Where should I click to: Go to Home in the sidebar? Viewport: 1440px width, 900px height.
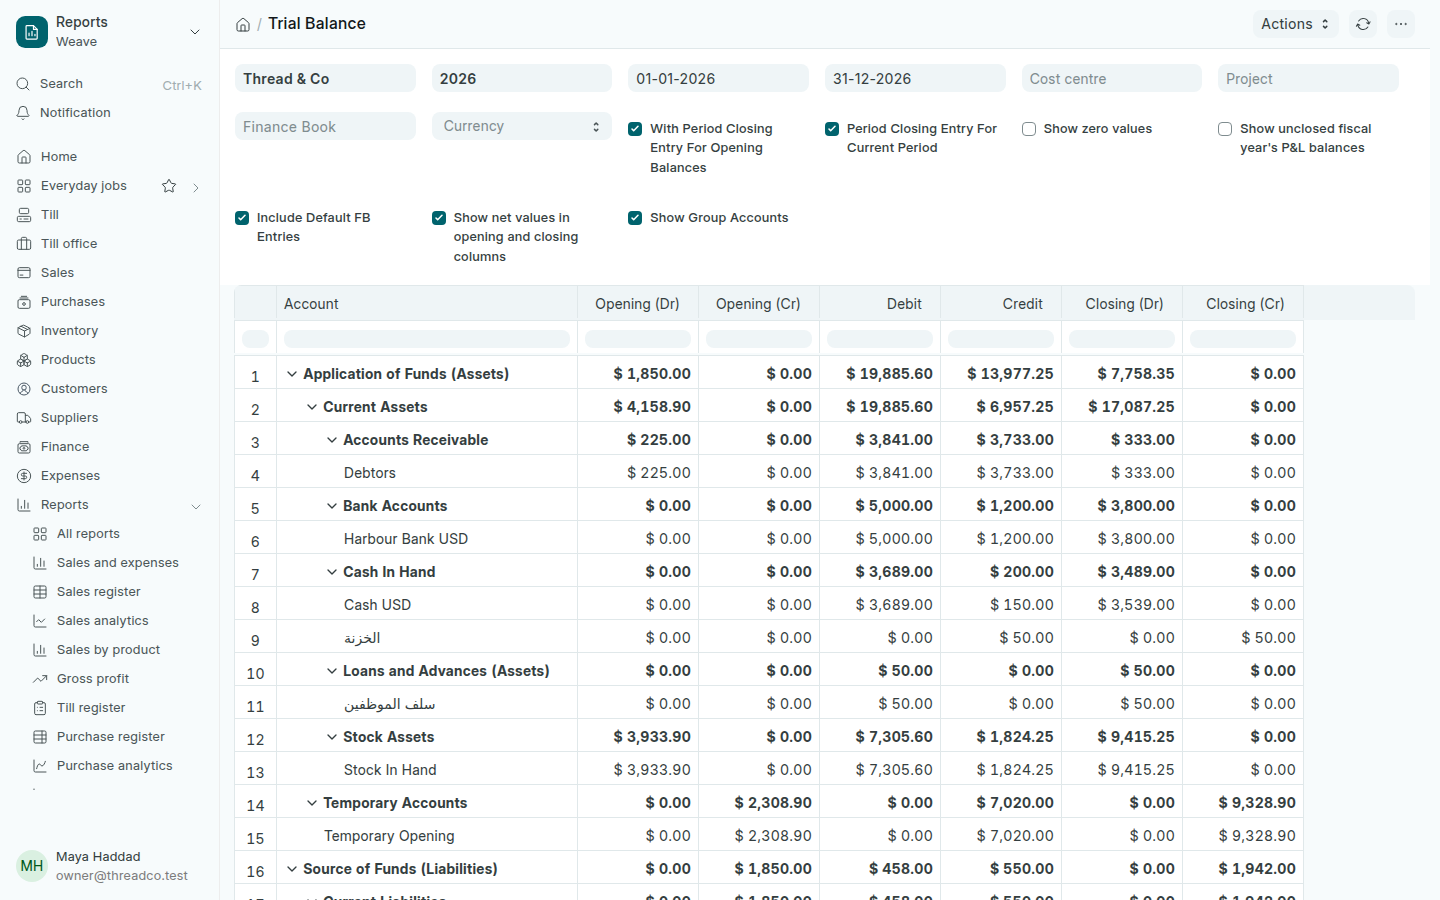point(59,157)
